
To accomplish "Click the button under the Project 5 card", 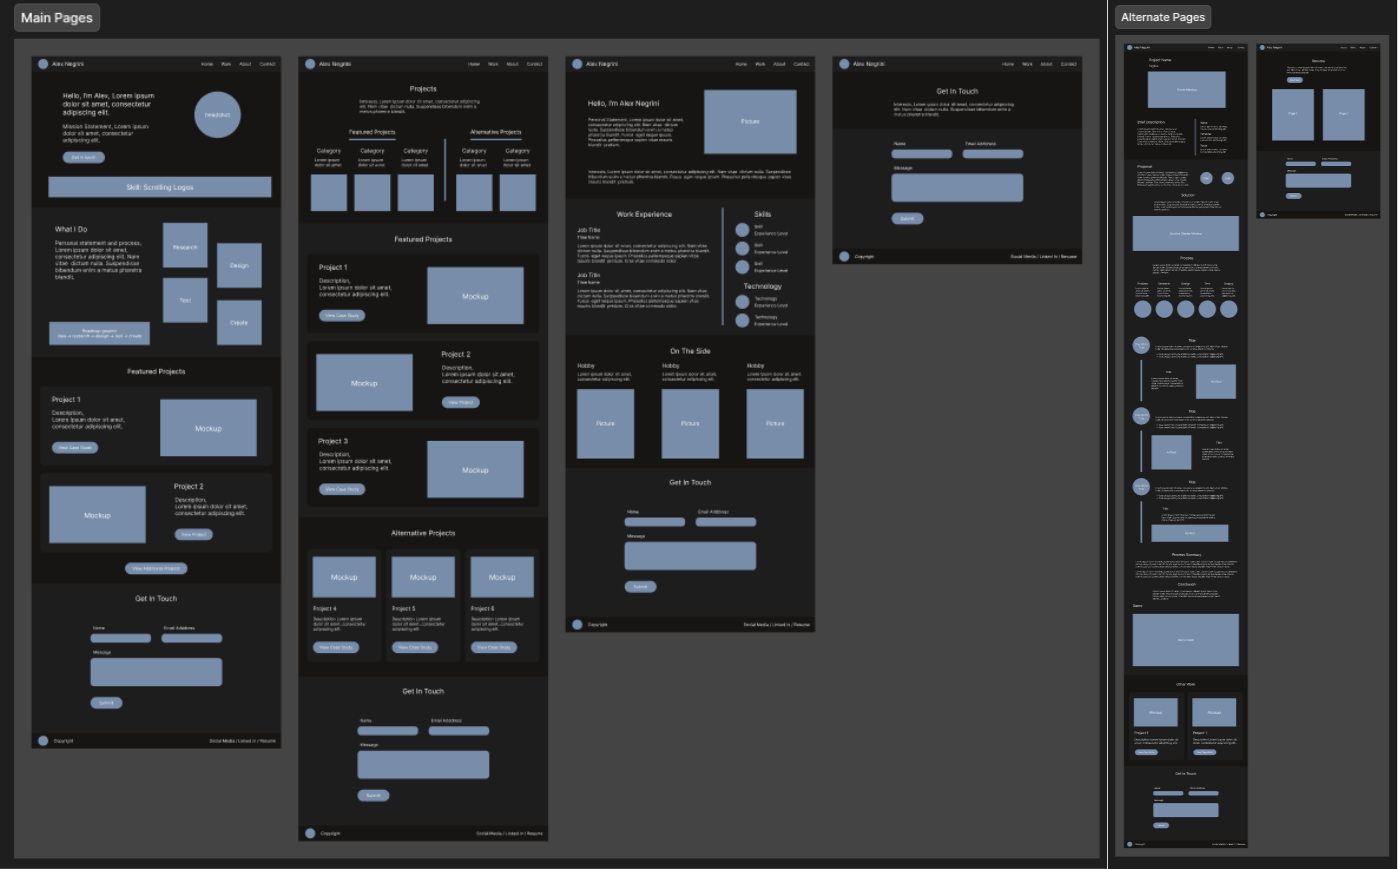I will [x=414, y=647].
